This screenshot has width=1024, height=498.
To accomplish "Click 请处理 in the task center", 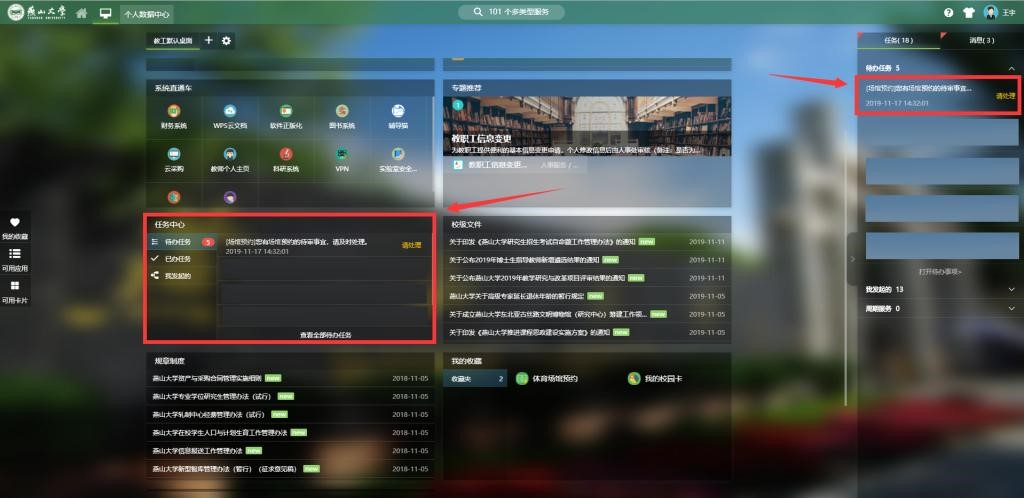I will pos(411,244).
